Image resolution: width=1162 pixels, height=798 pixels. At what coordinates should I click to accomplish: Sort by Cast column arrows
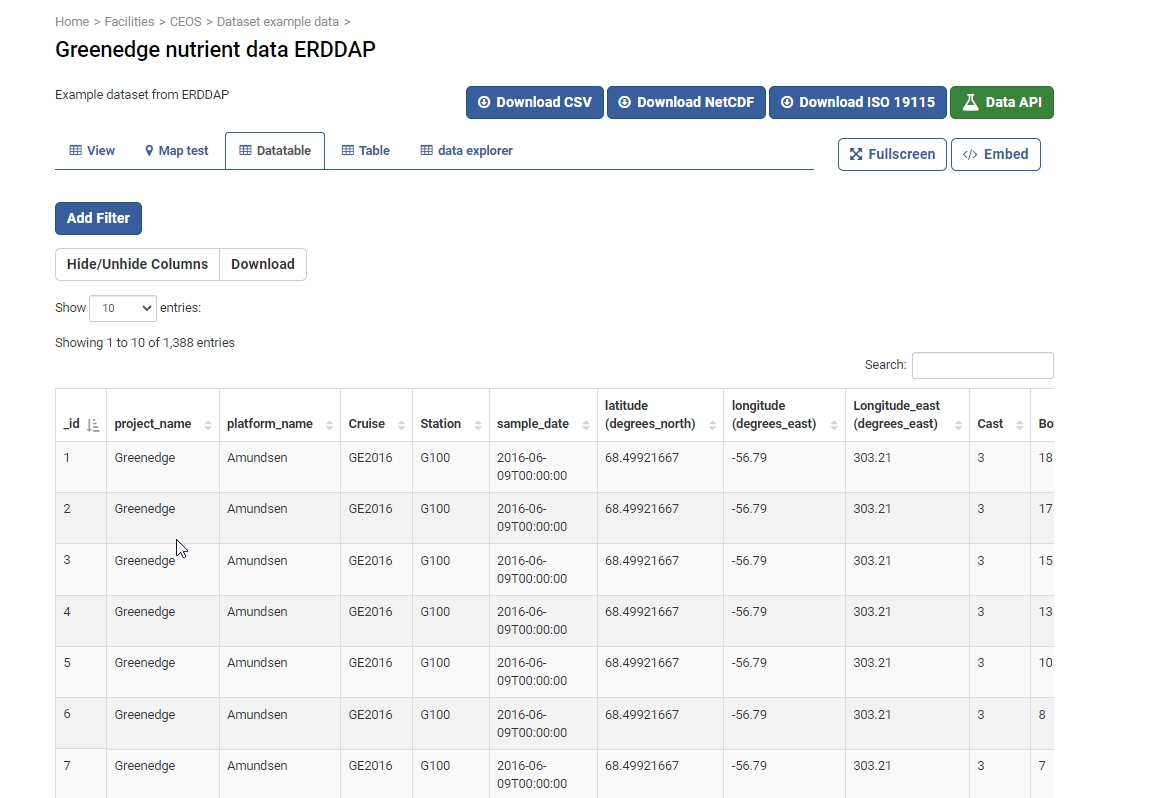[x=1019, y=425]
